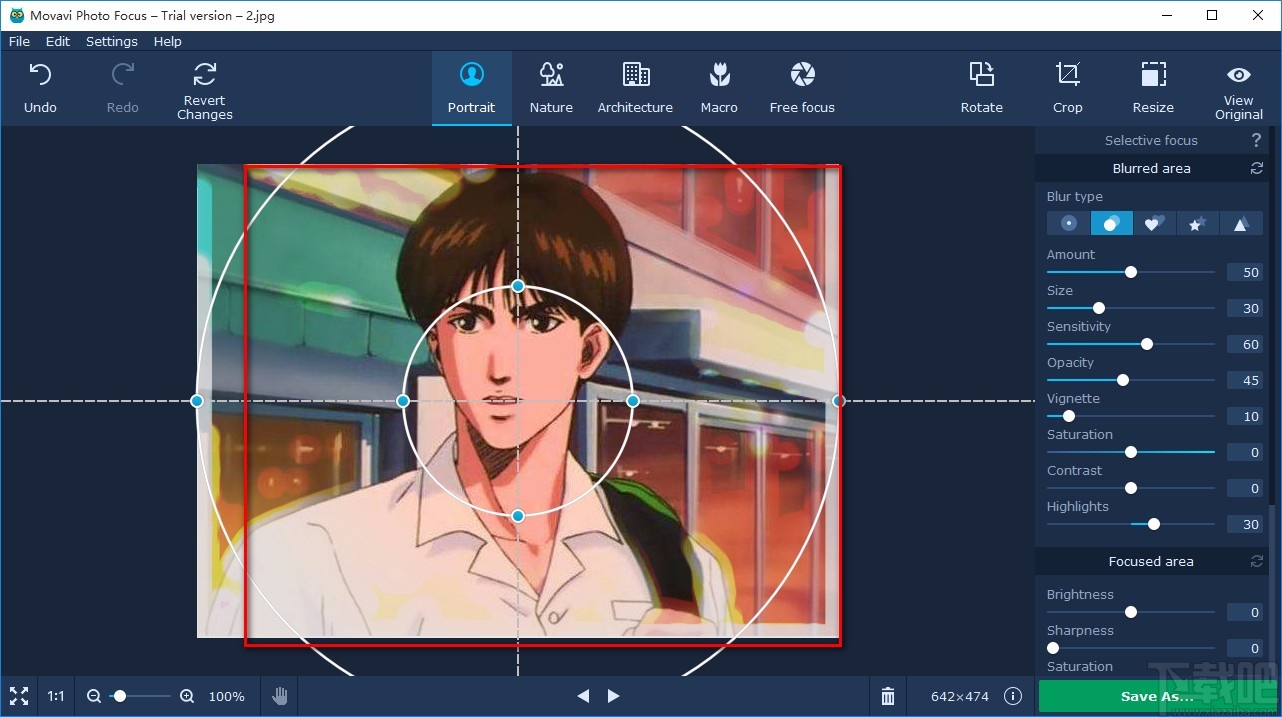Image resolution: width=1282 pixels, height=717 pixels.
Task: Click the fullscreen expand icon
Action: [x=18, y=696]
